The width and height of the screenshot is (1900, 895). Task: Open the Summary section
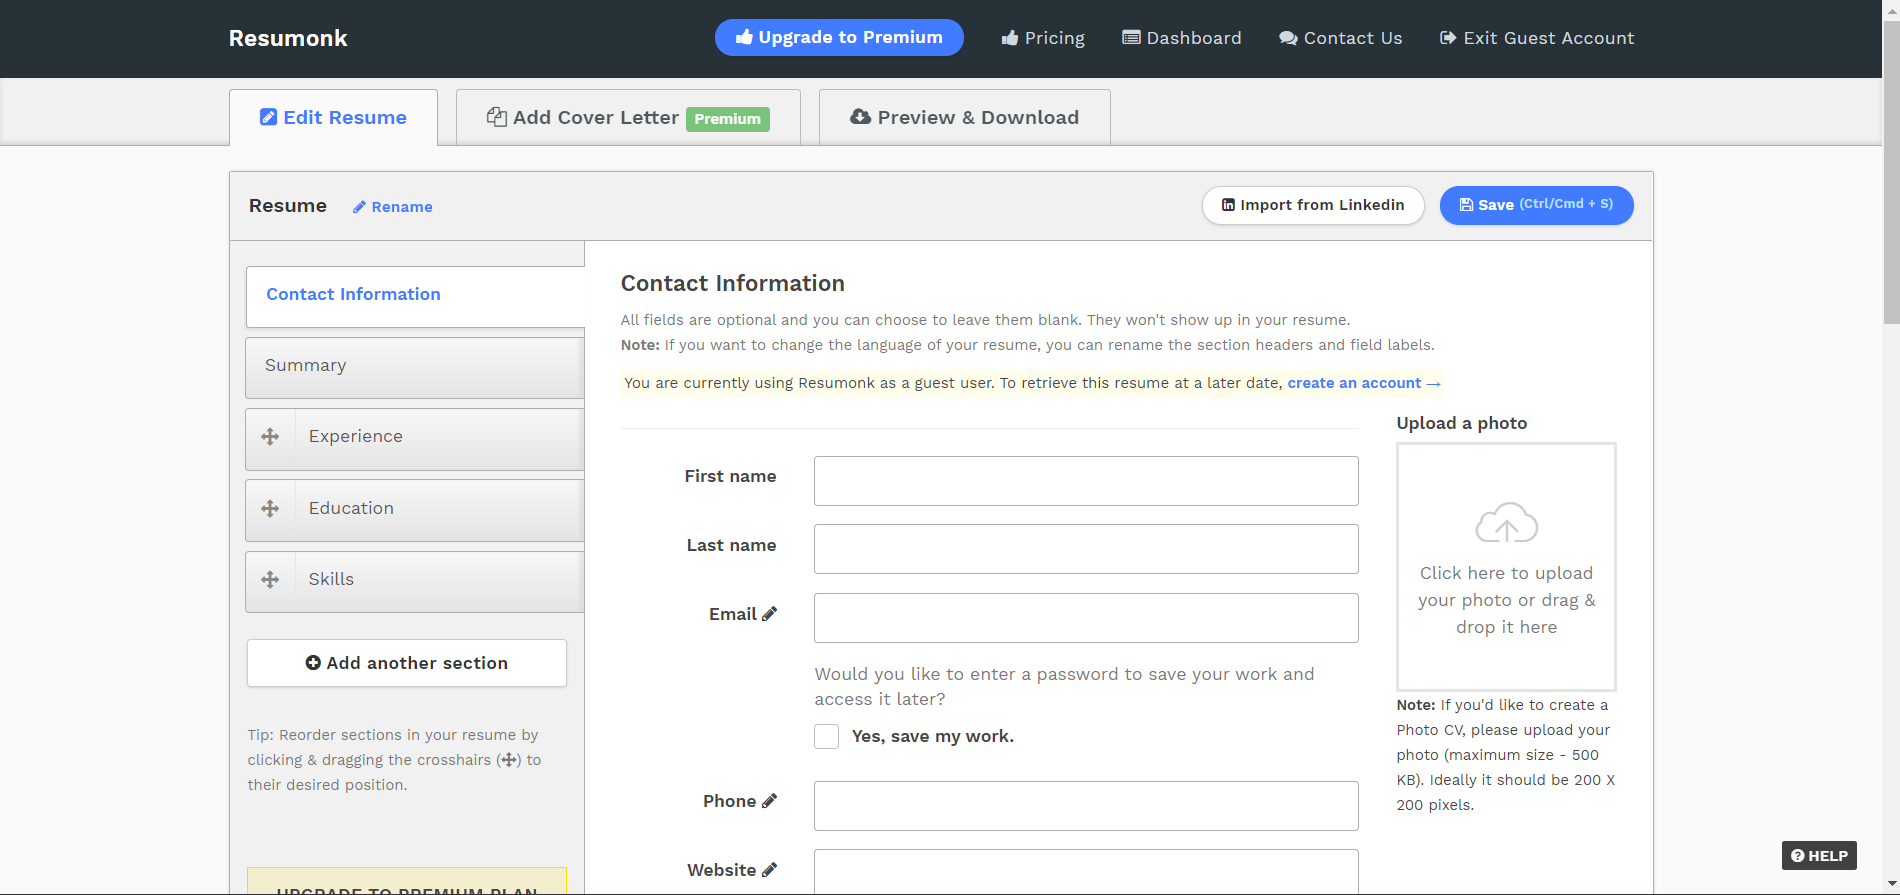coord(415,367)
